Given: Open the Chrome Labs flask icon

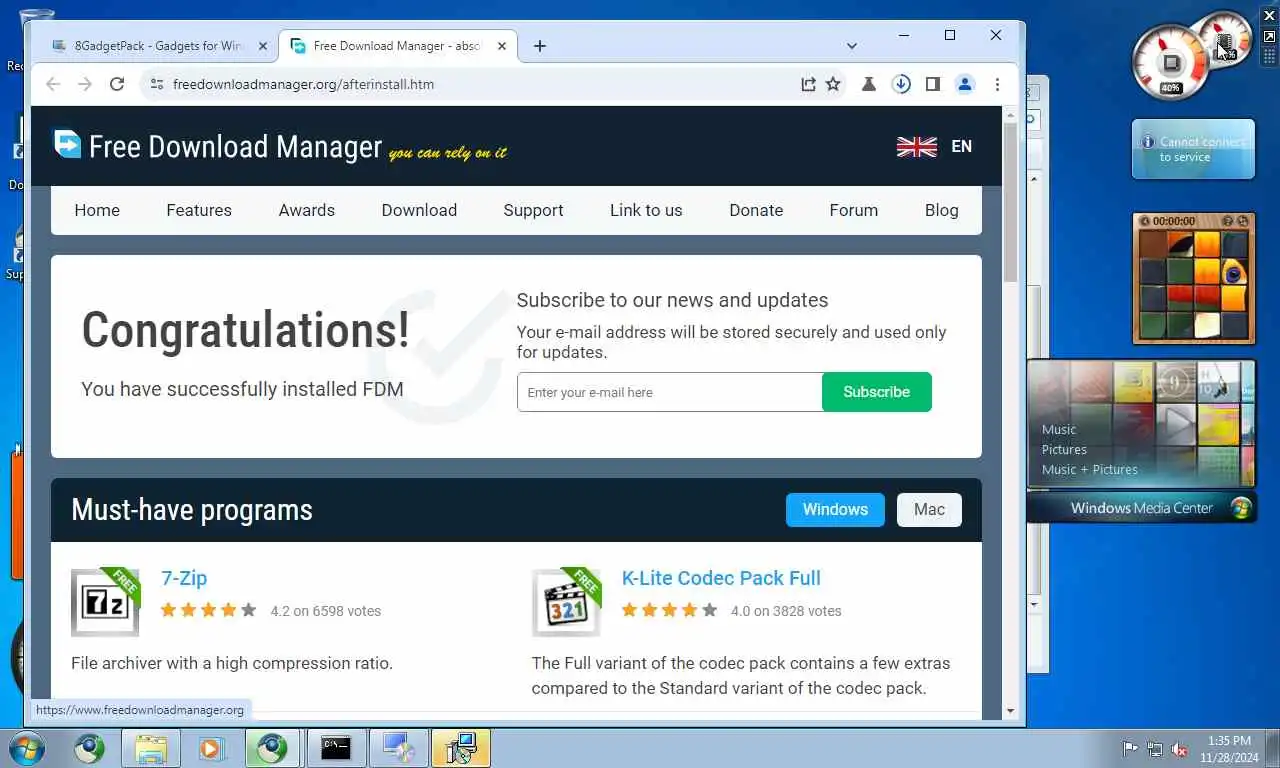Looking at the screenshot, I should [869, 84].
